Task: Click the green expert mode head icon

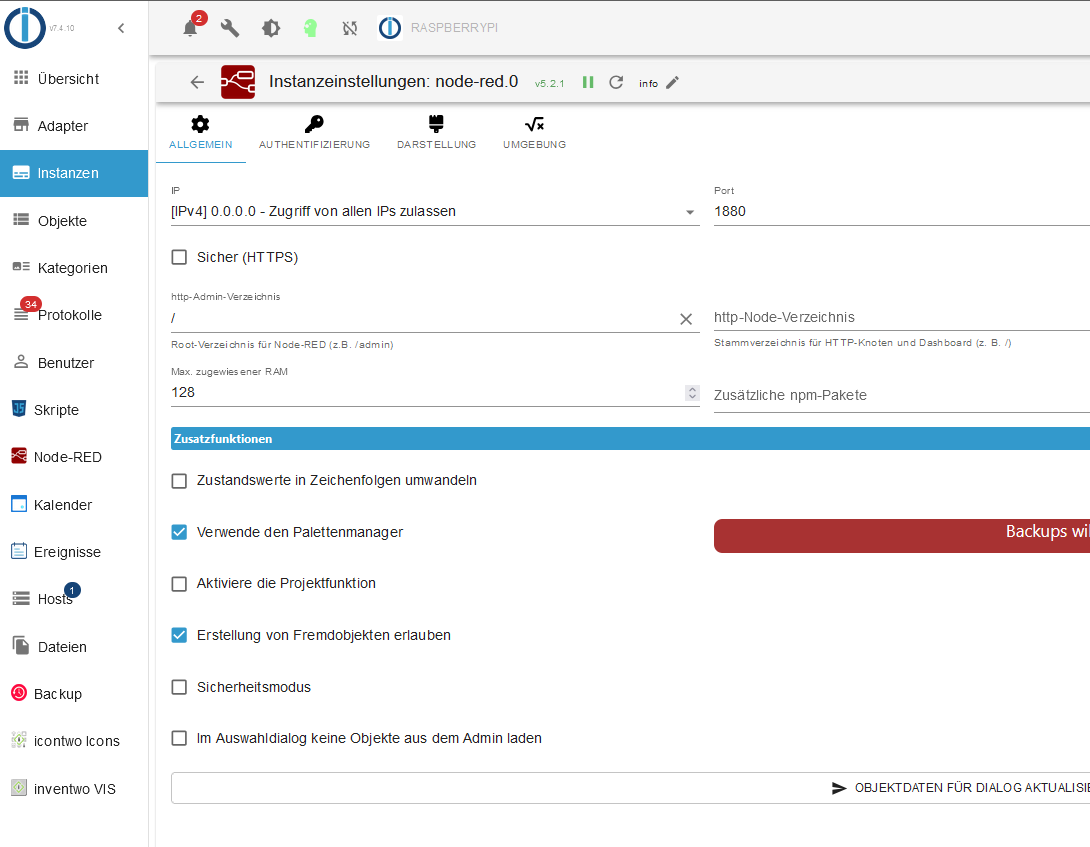Action: point(311,28)
